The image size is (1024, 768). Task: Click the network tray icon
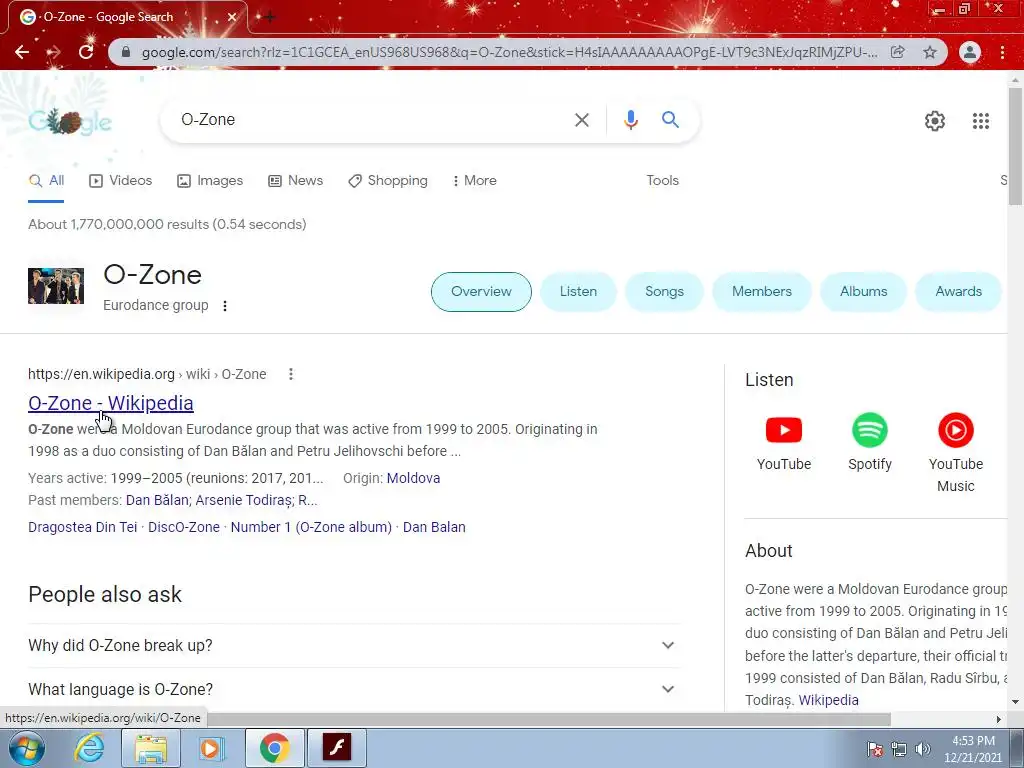(x=899, y=749)
